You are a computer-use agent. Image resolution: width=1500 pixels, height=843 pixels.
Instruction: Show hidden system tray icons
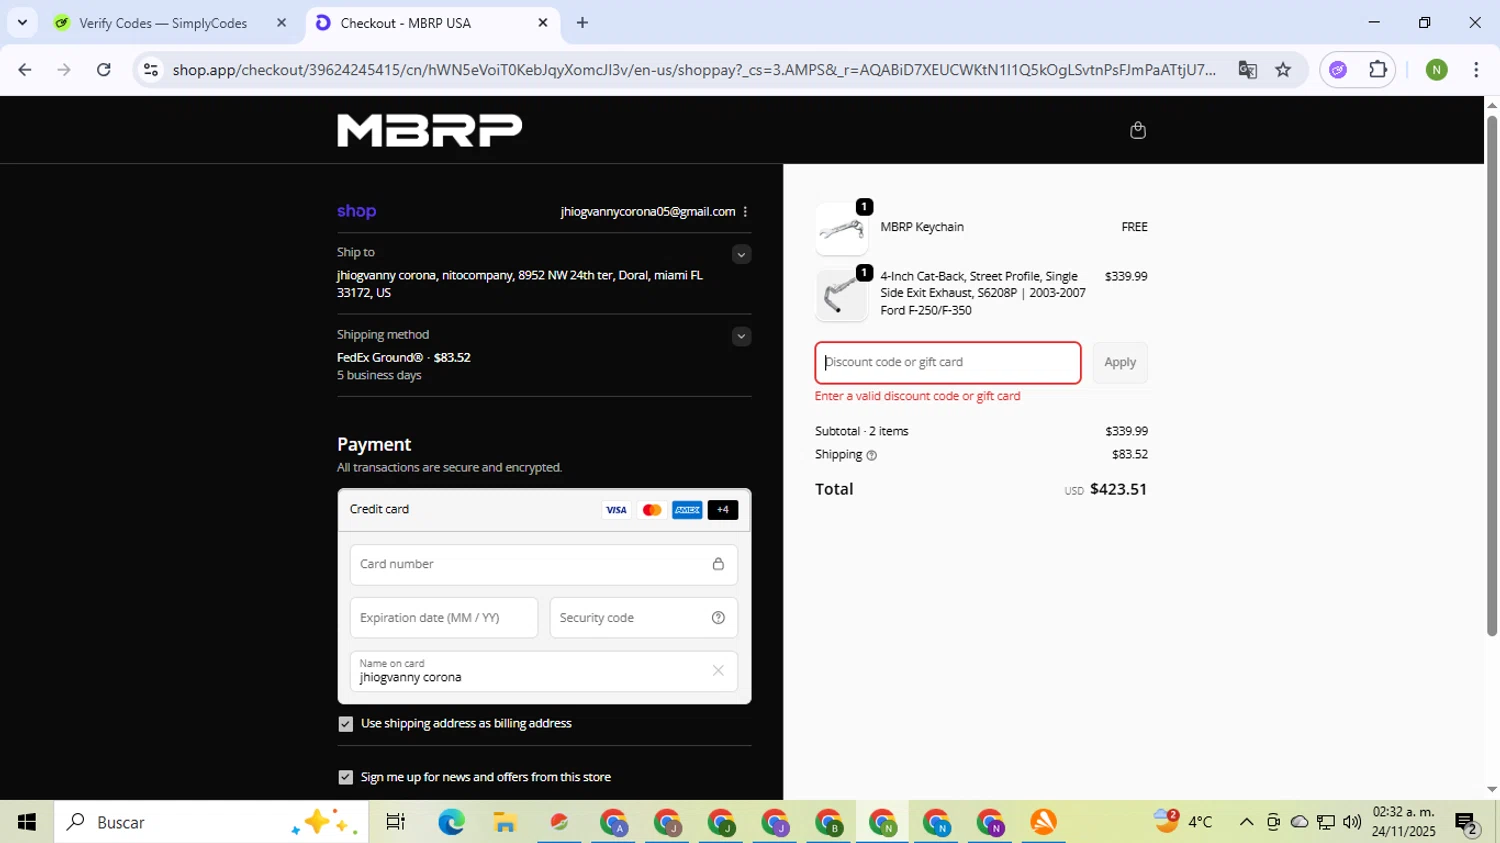[x=1246, y=822]
